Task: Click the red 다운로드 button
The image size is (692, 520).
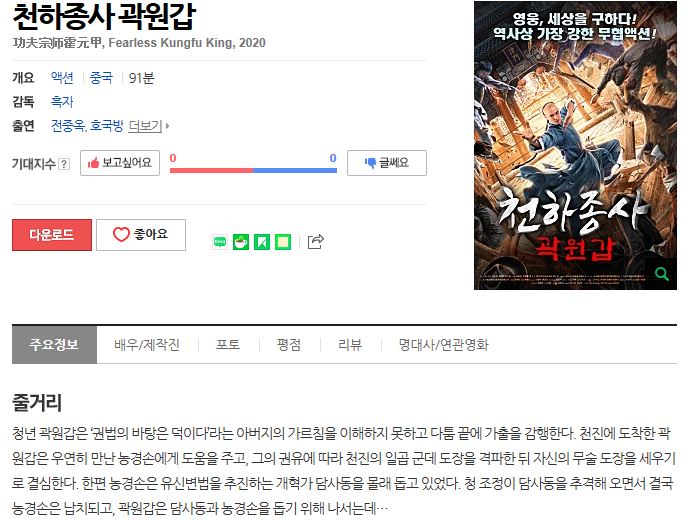Action: click(x=52, y=235)
